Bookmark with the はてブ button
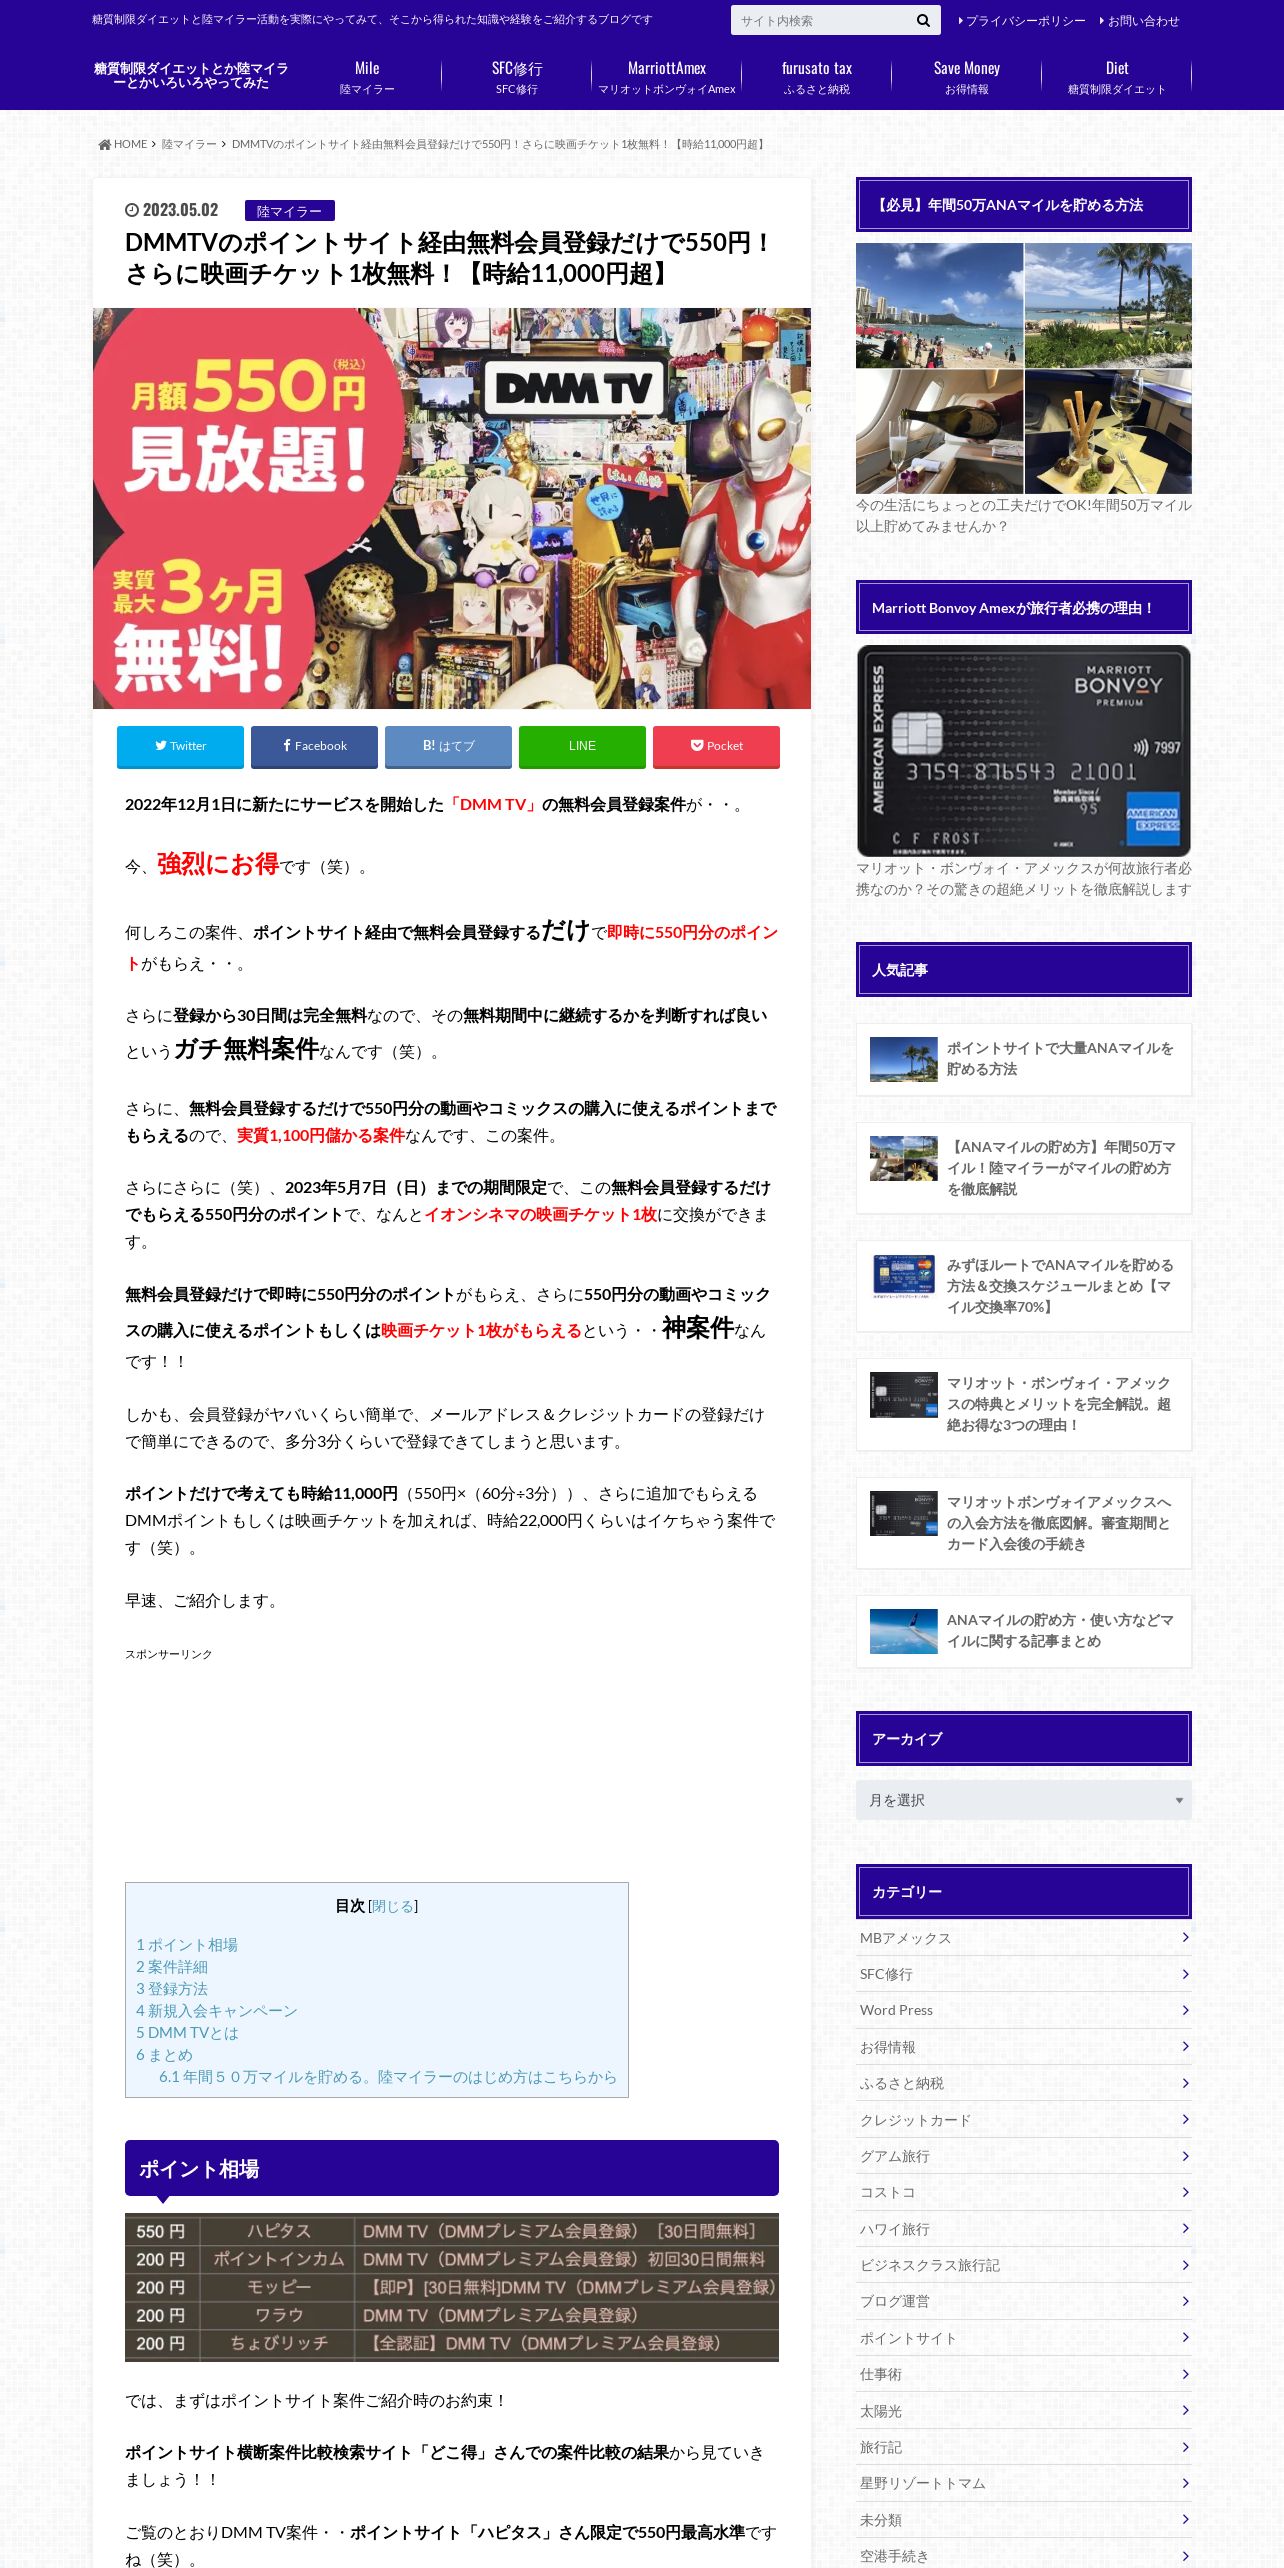This screenshot has width=1284, height=2568. (448, 746)
